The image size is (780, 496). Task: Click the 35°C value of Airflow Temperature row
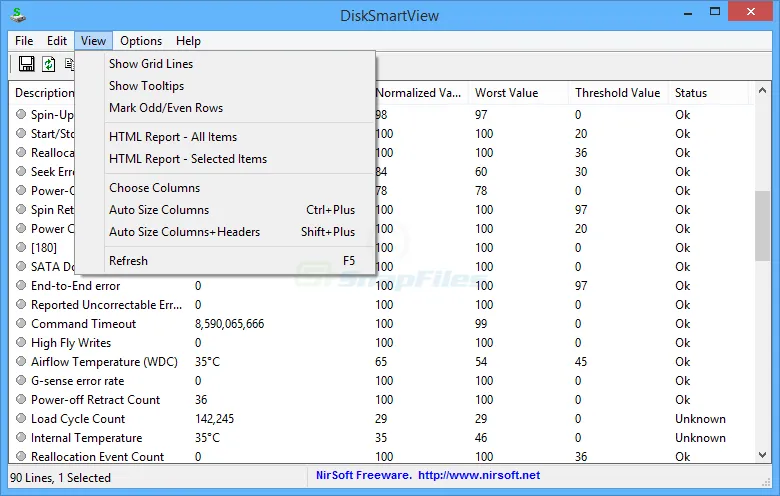(x=207, y=362)
